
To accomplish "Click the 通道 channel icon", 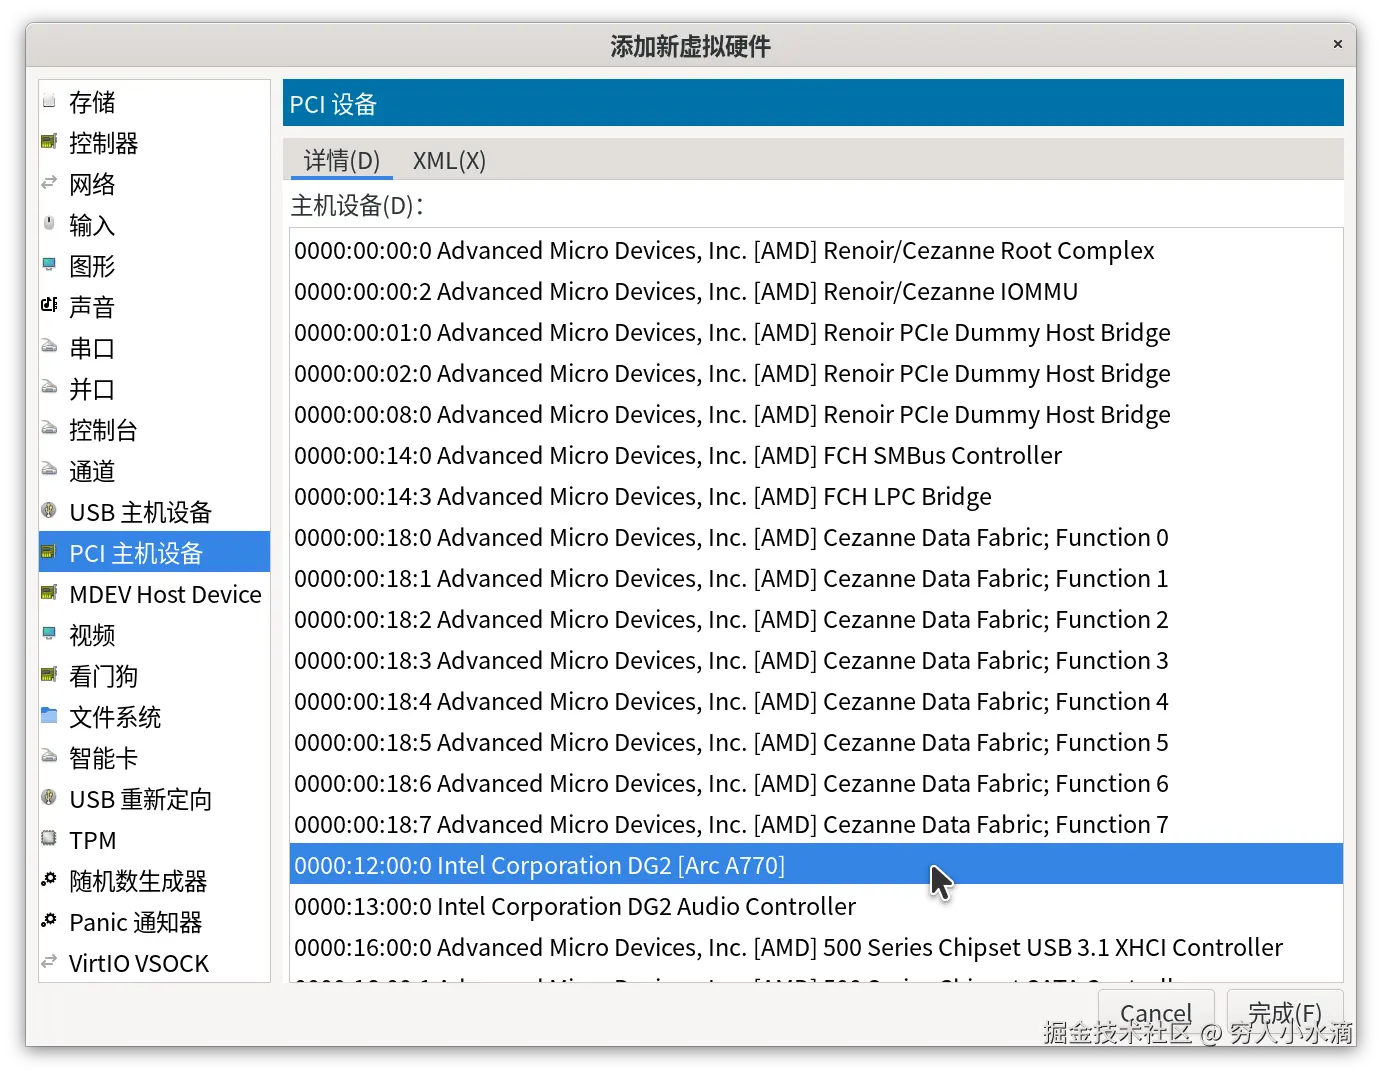I will coord(49,470).
